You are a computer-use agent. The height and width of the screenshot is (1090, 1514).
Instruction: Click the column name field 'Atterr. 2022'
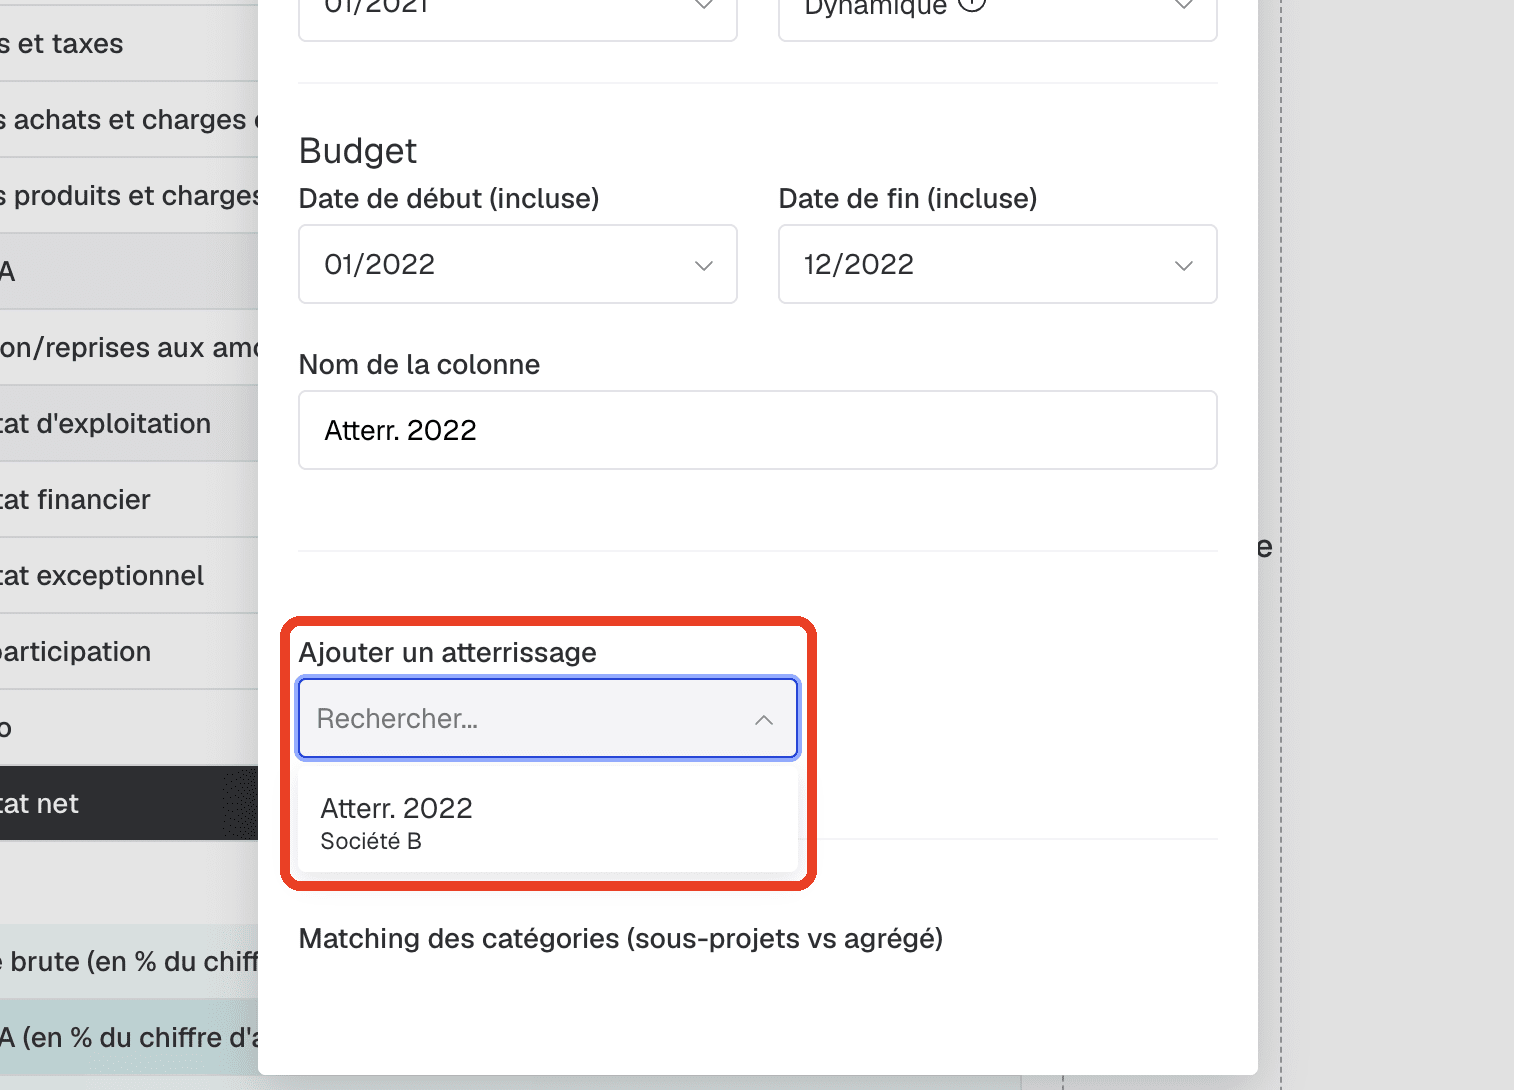758,430
